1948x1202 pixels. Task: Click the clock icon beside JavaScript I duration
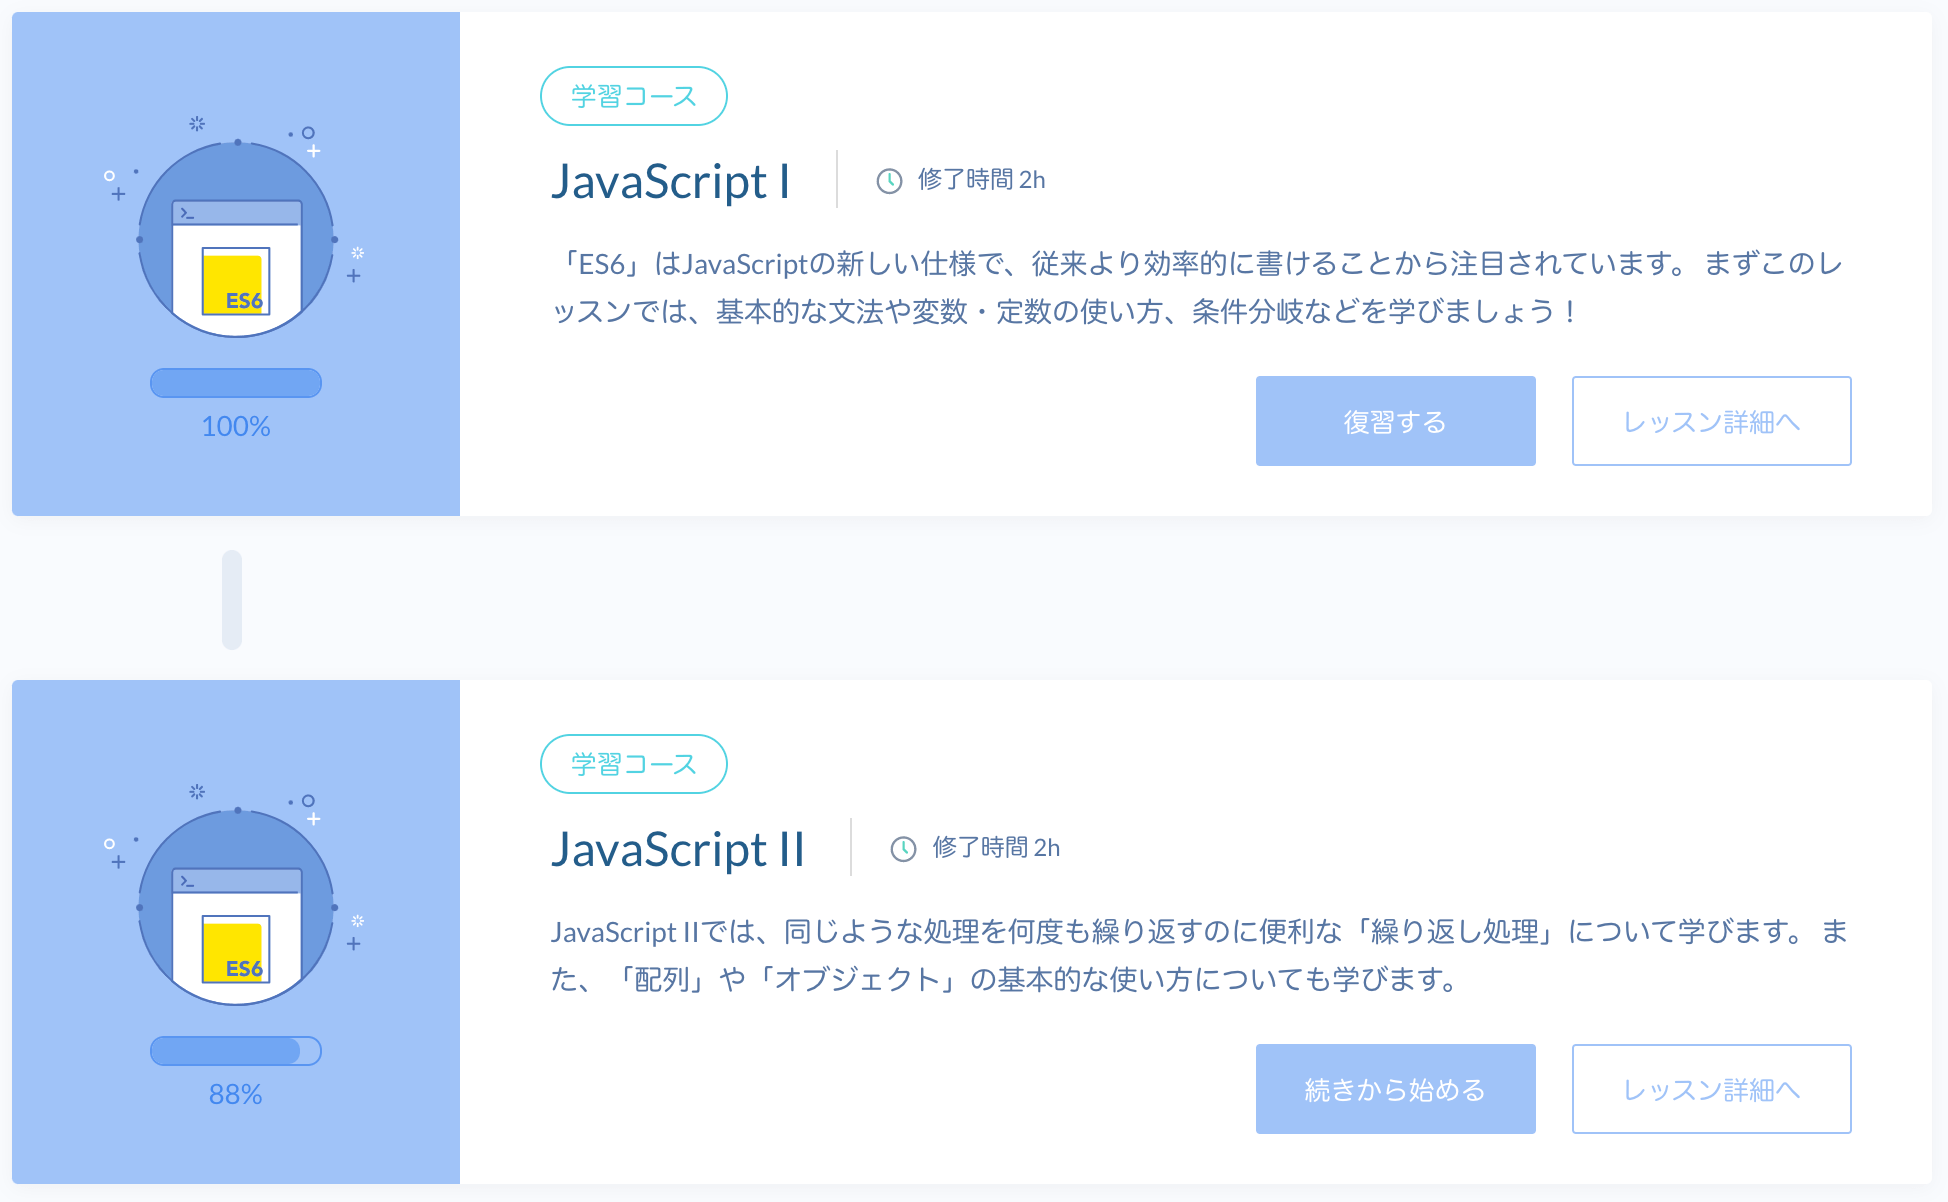tap(889, 181)
